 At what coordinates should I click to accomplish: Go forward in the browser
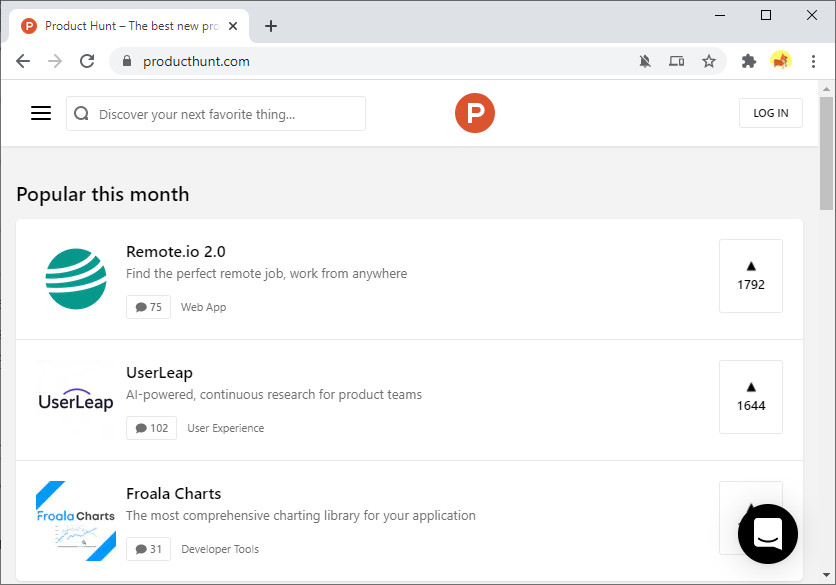click(x=55, y=61)
